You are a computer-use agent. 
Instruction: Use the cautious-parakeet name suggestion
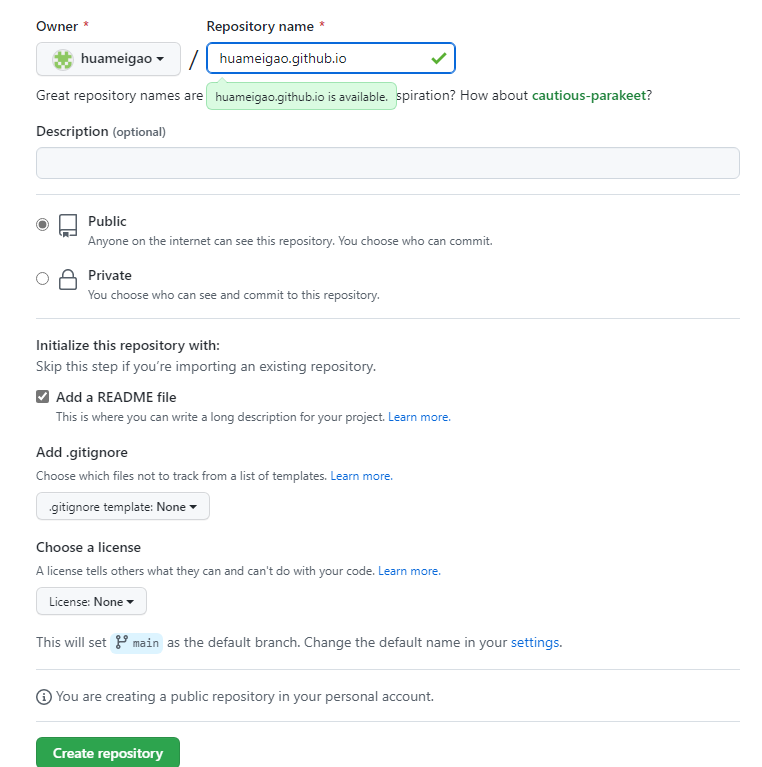[x=588, y=95]
